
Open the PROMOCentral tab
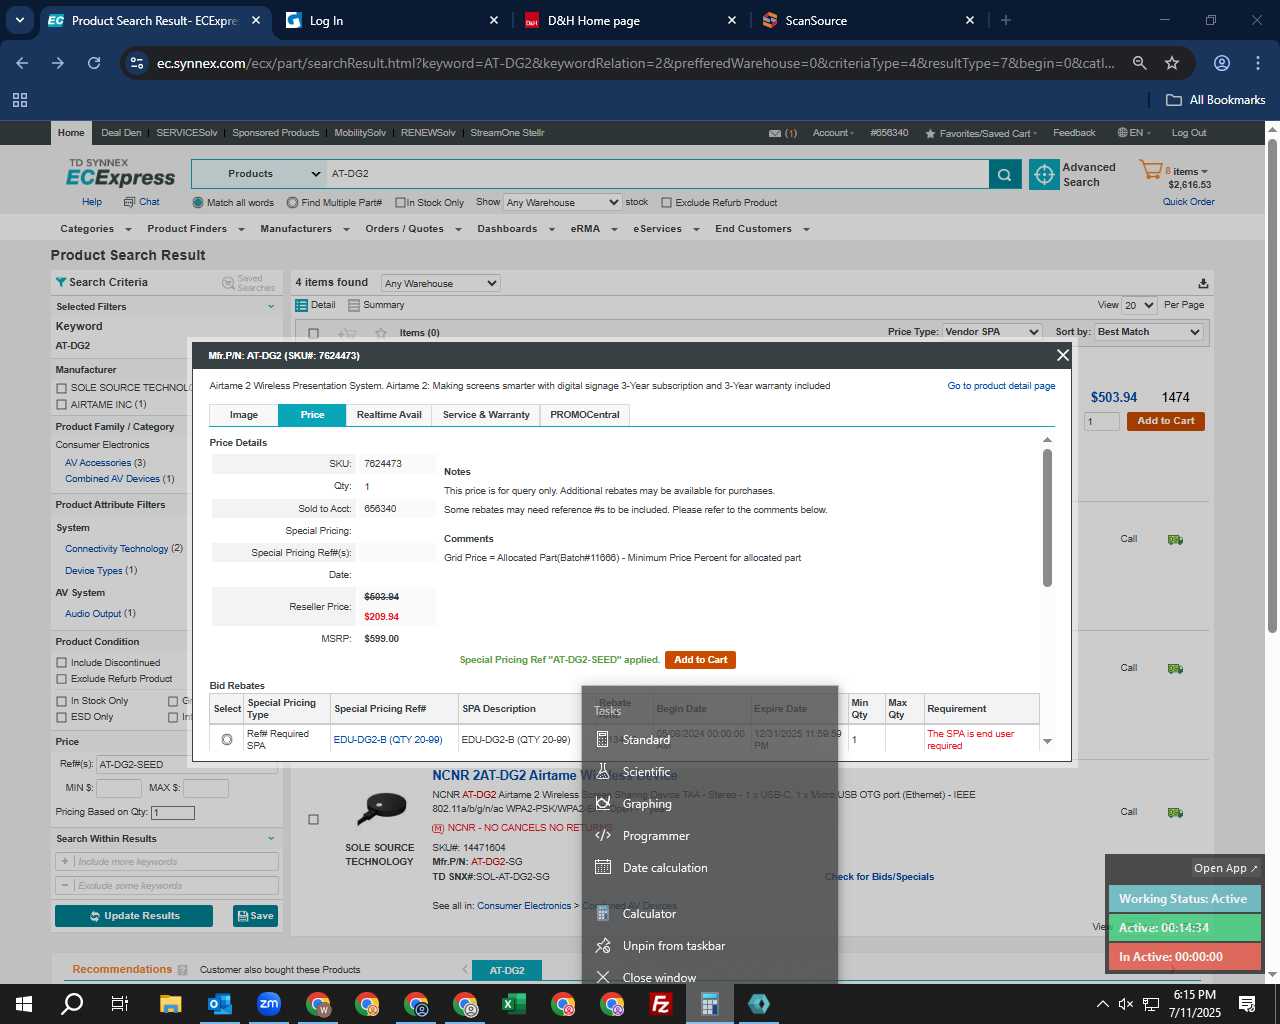point(585,415)
